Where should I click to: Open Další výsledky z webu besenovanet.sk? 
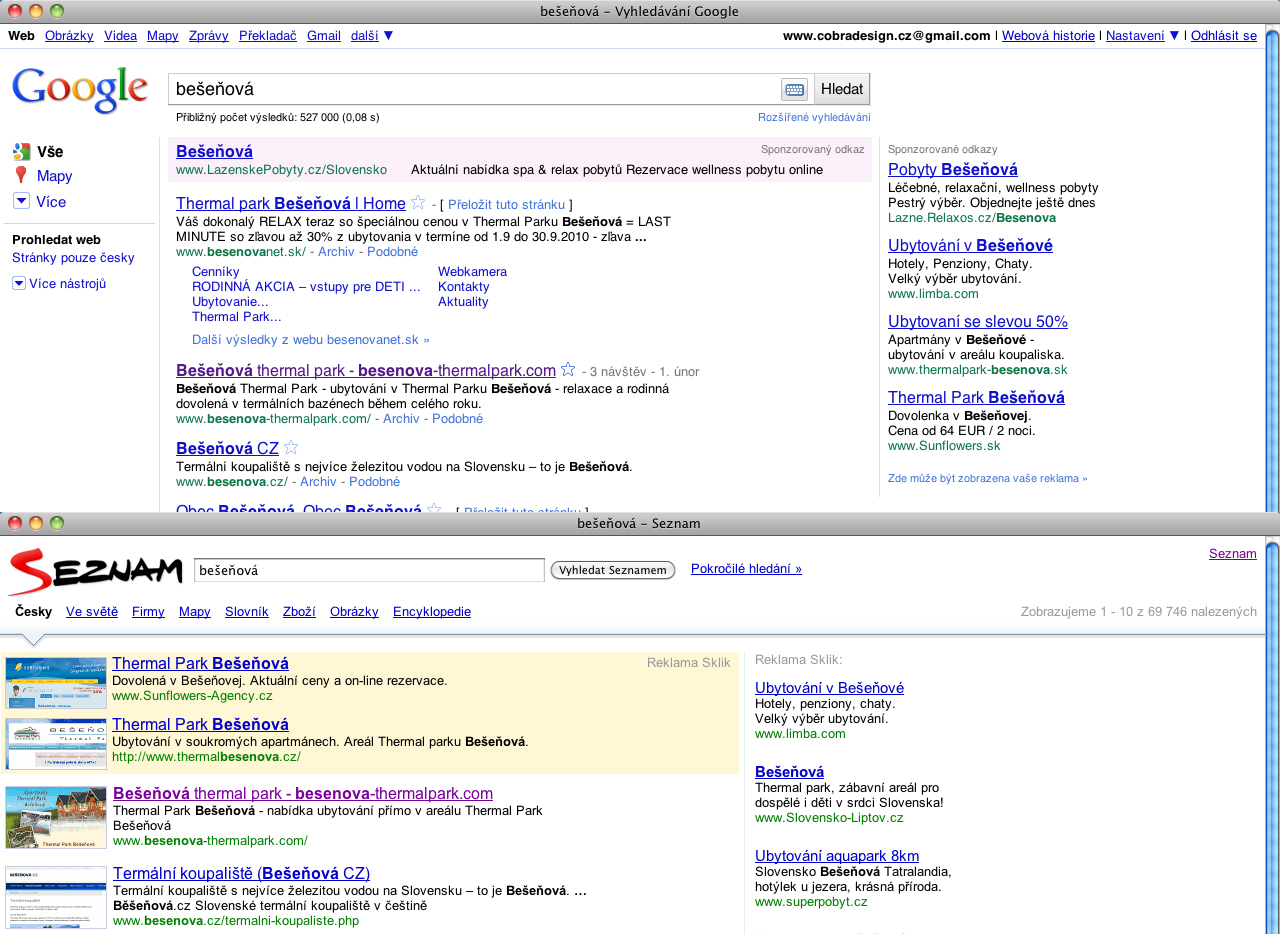point(311,339)
